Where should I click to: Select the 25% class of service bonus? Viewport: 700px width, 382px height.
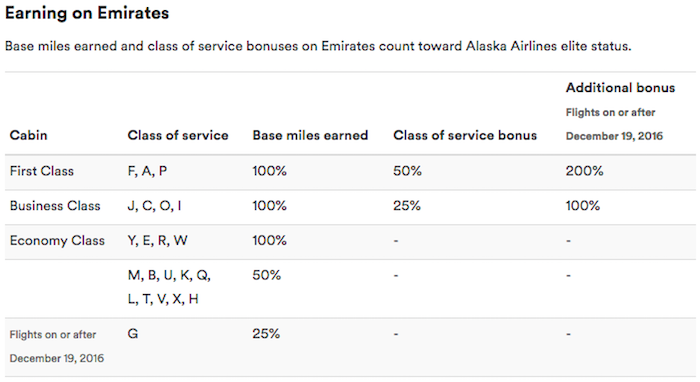point(407,206)
